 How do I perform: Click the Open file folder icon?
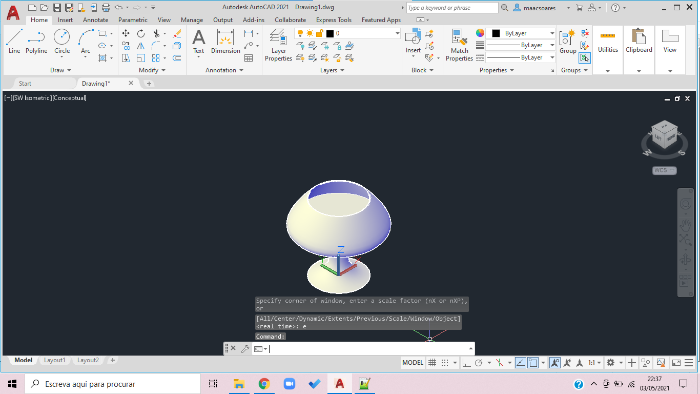coord(44,8)
